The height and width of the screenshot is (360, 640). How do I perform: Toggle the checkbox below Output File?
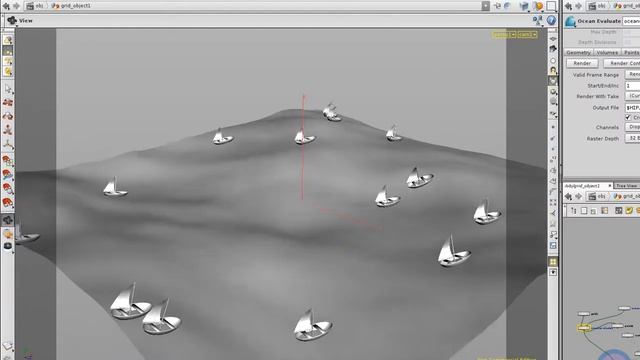pos(628,118)
